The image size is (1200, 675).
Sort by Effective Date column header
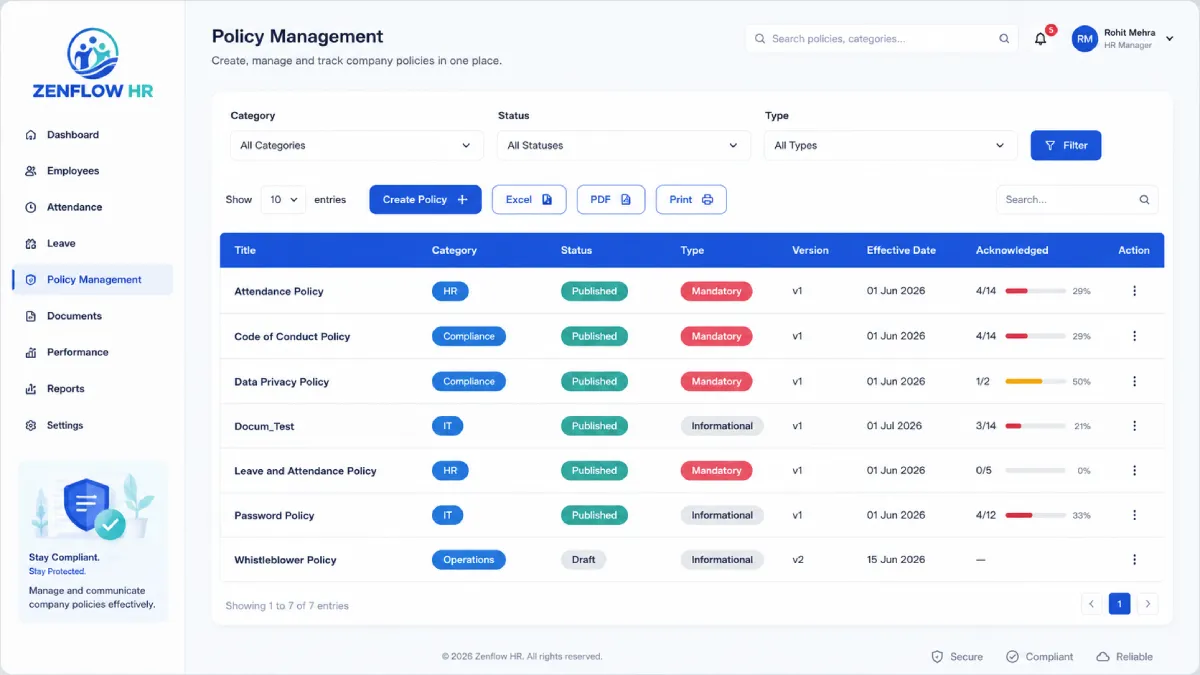[901, 250]
